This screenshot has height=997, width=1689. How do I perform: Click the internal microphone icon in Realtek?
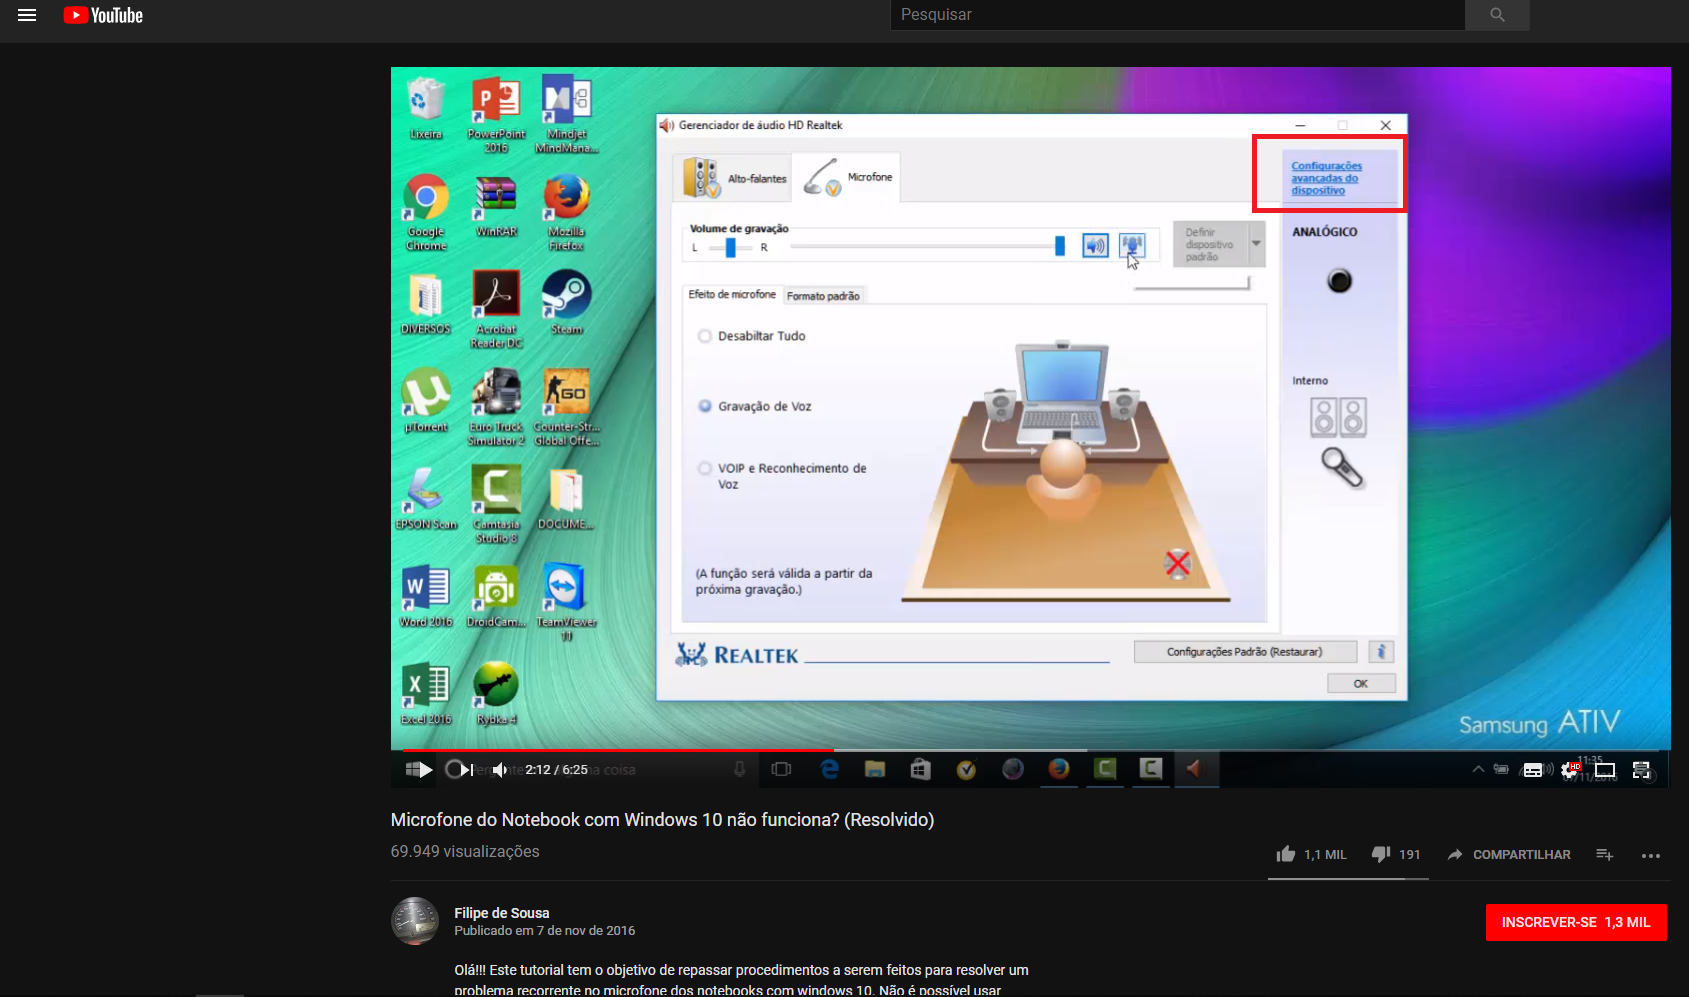point(1341,467)
